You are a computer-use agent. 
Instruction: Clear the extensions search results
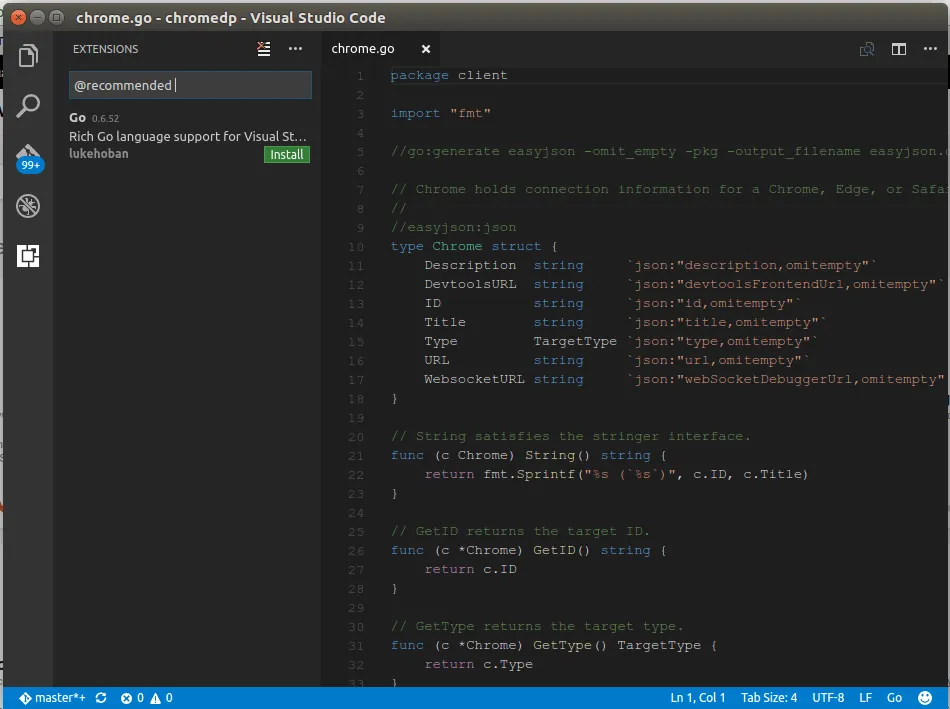(x=264, y=49)
